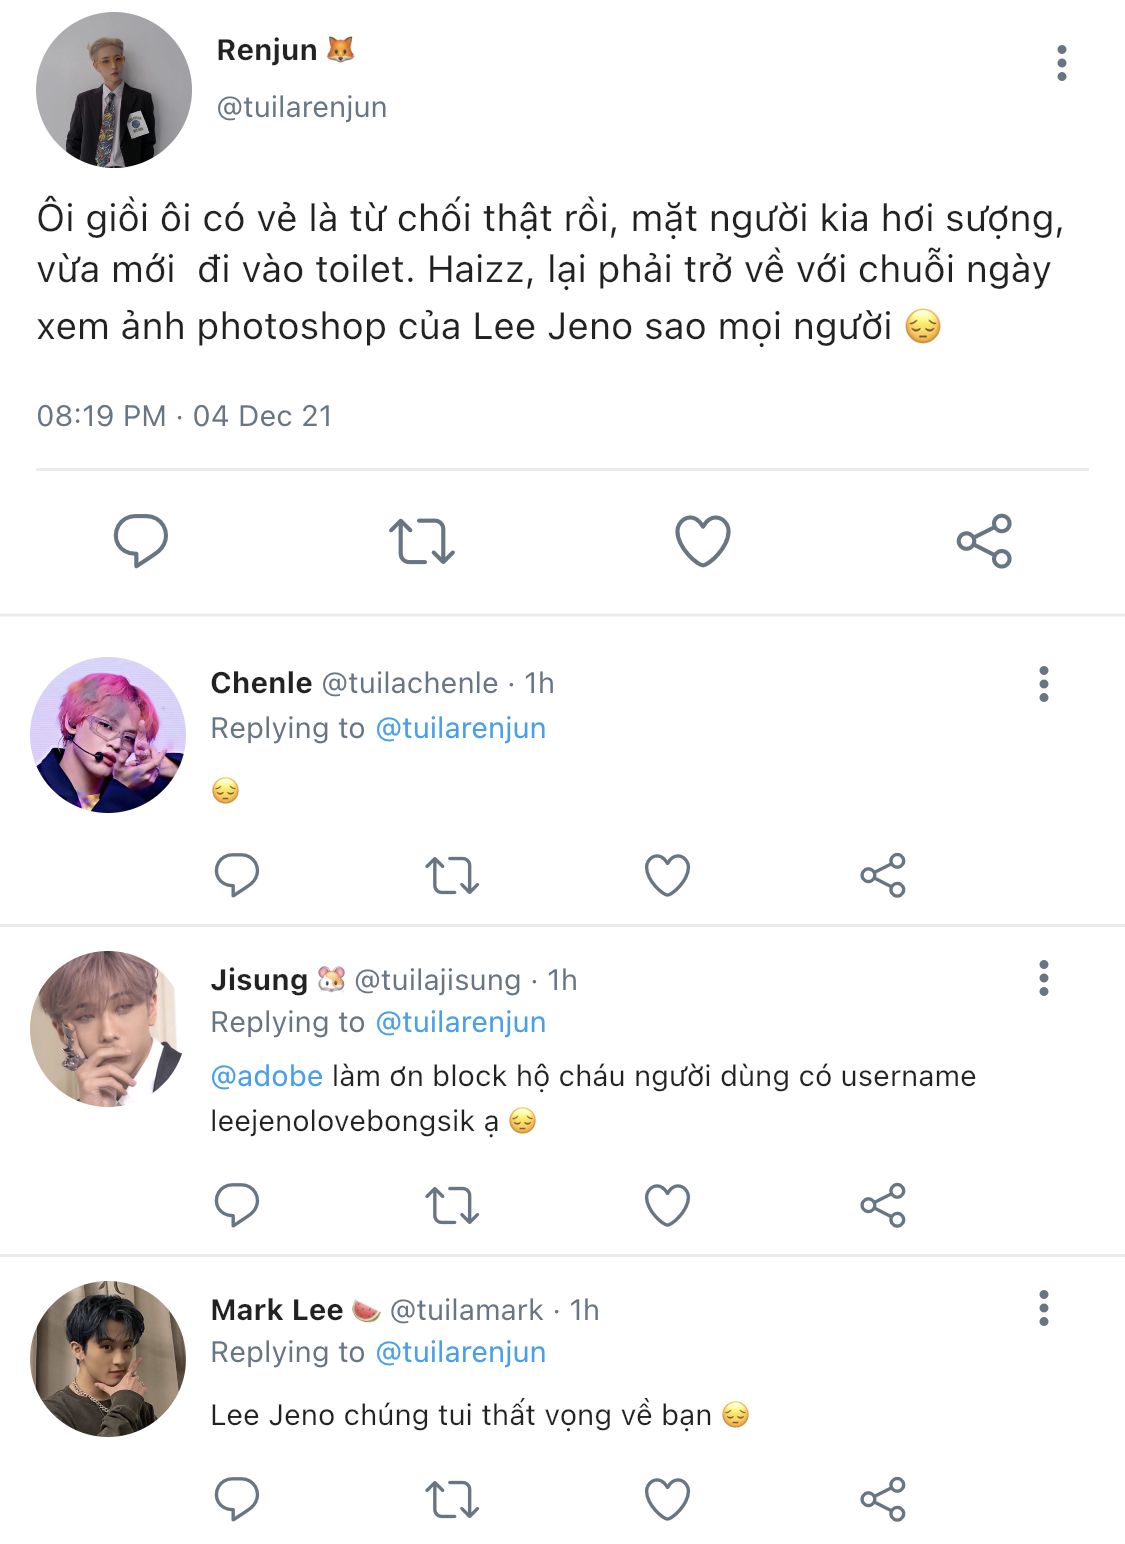Share Mark Lee's reply
Screen dimensions: 1125x1544
pos(883,1499)
